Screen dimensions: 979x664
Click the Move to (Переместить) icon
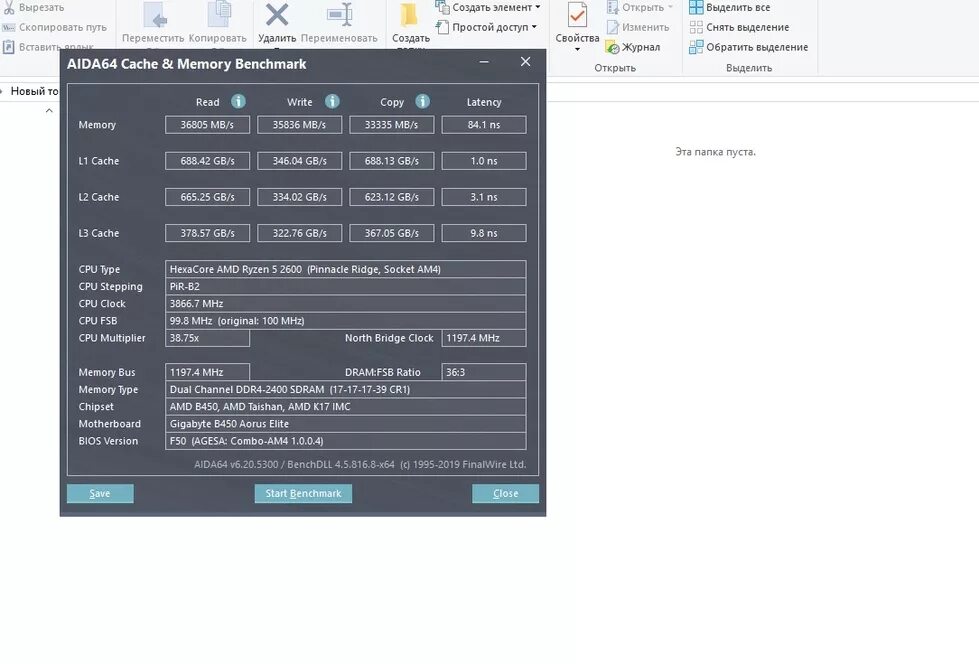(x=154, y=15)
